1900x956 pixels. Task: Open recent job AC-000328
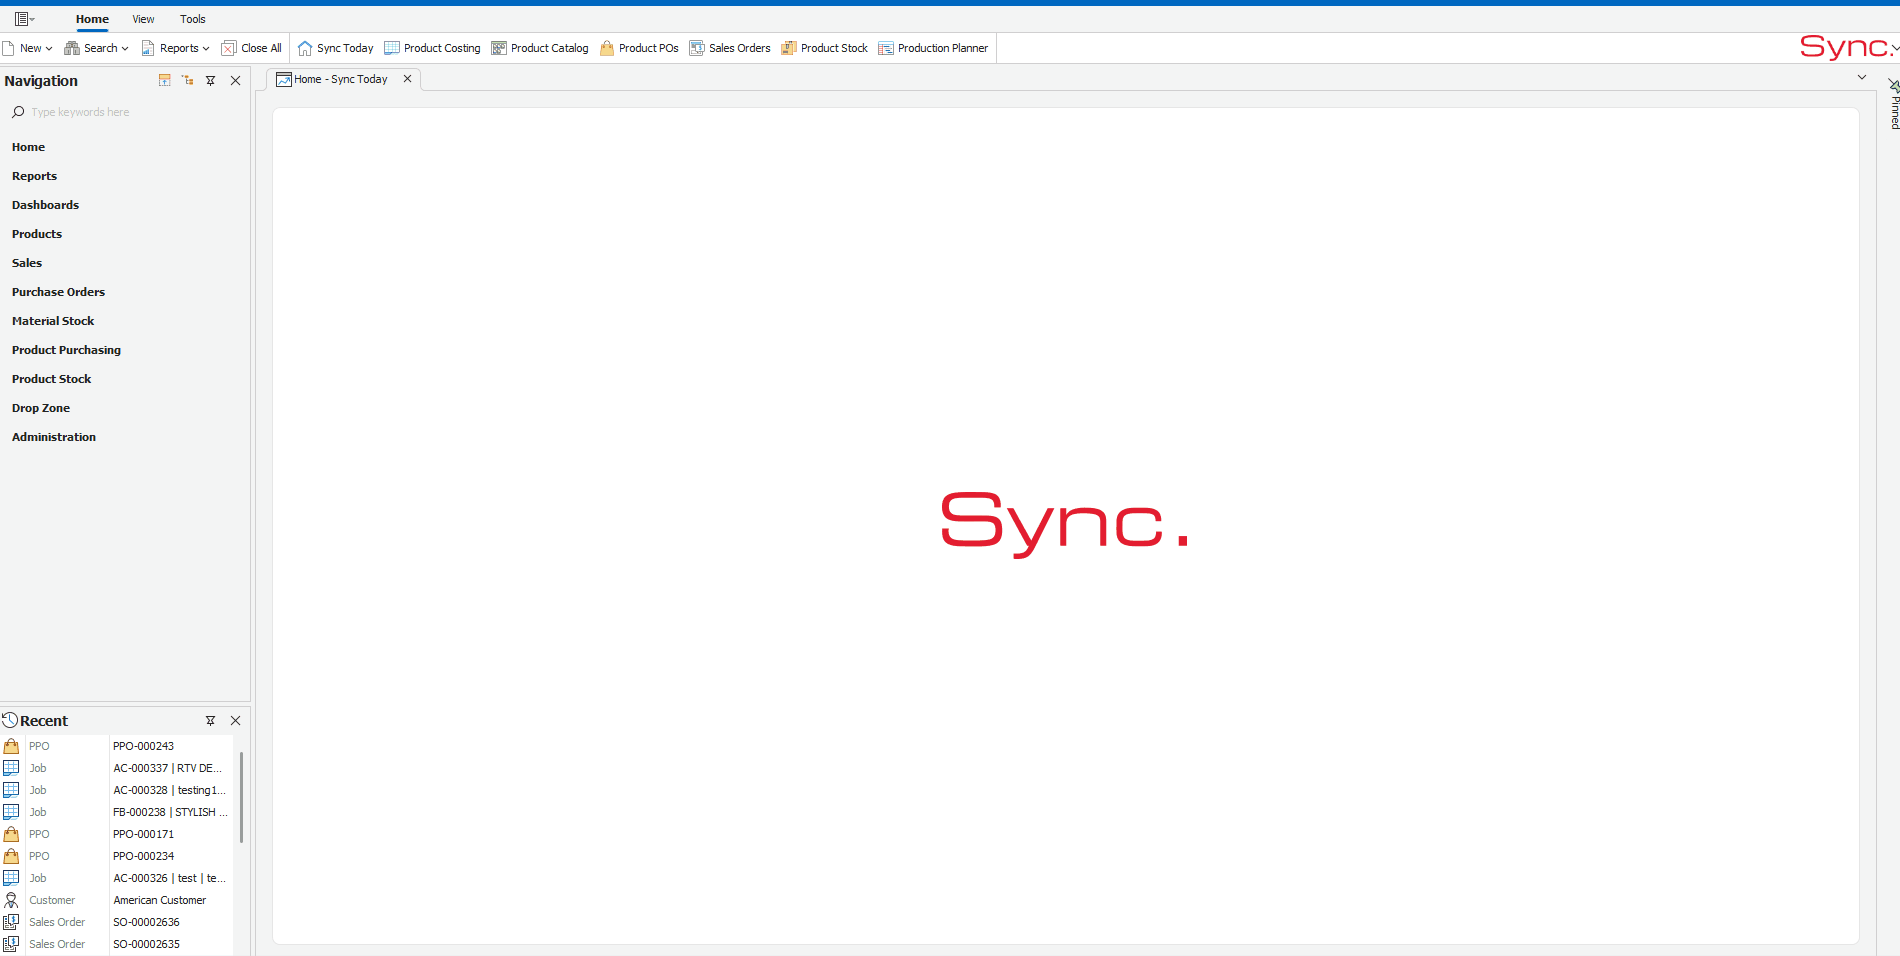point(169,790)
